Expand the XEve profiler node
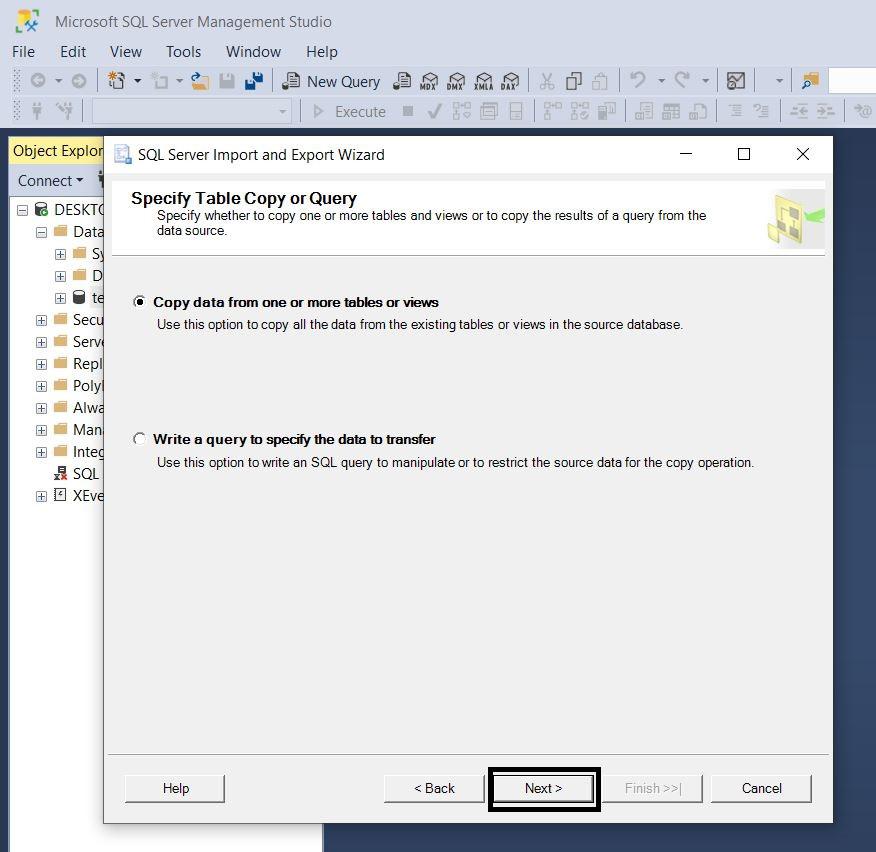The image size is (876, 852). [41, 496]
